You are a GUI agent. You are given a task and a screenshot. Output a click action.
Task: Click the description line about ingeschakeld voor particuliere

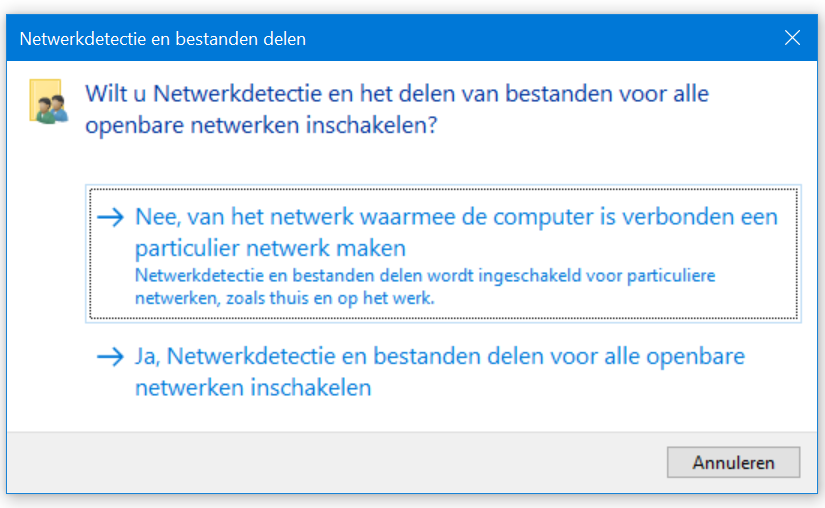[x=425, y=276]
